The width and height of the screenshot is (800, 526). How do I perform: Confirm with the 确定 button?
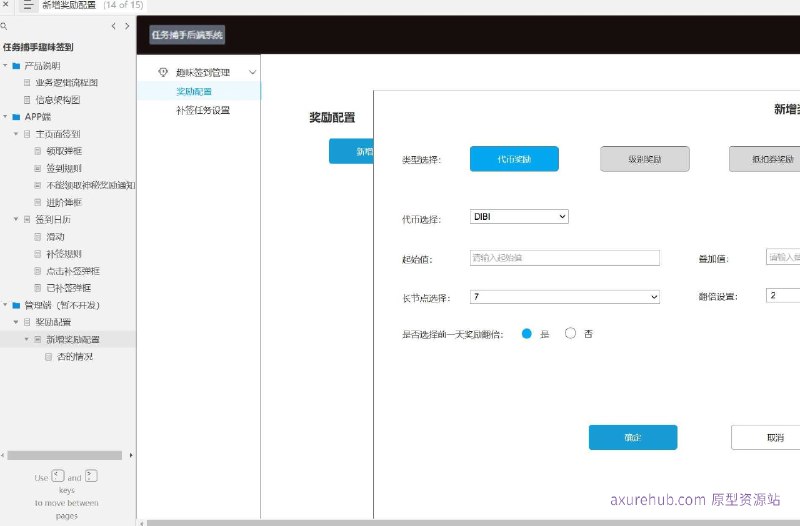coord(633,437)
